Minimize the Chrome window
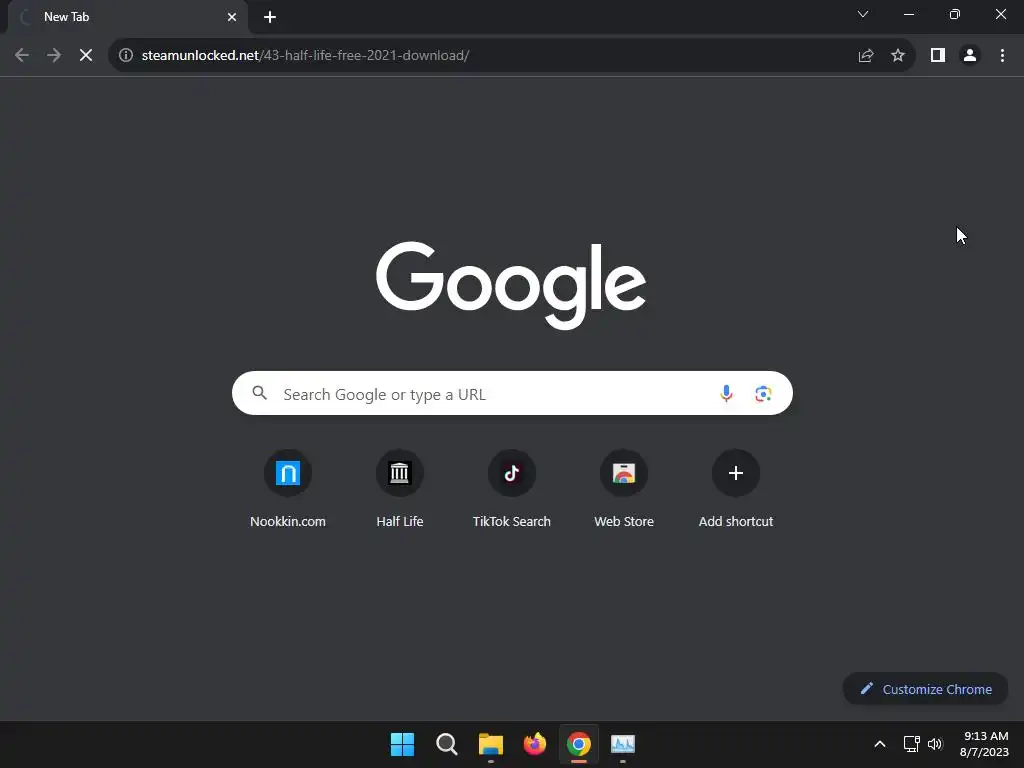Screen dimensions: 1024x768 909,14
